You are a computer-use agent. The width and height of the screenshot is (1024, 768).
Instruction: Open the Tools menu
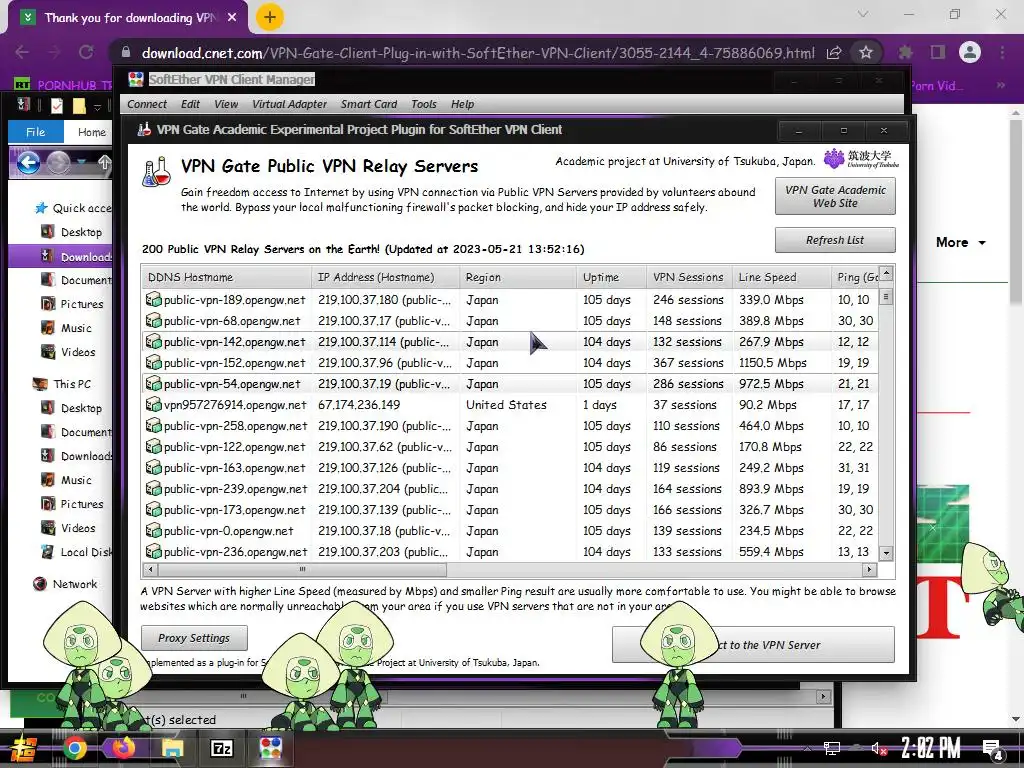[424, 104]
